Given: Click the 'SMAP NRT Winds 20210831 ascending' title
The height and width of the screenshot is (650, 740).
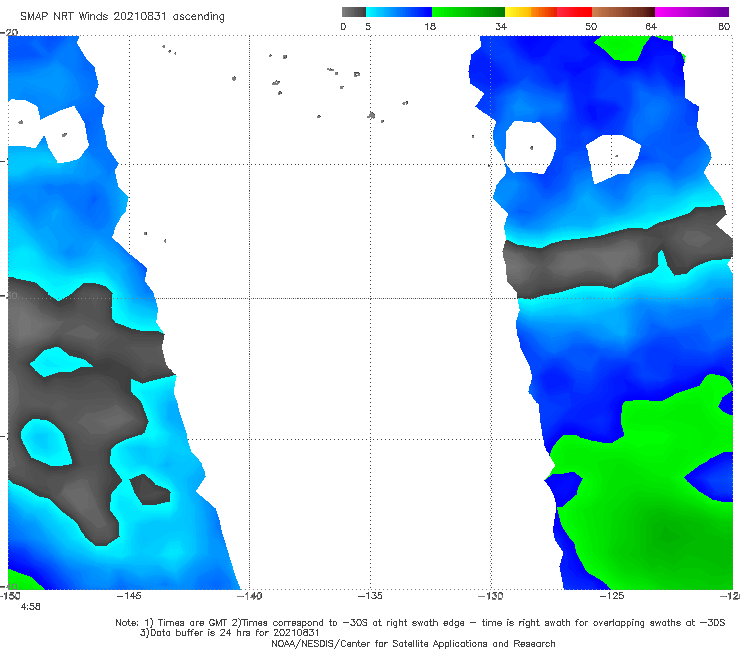Looking at the screenshot, I should pos(122,17).
